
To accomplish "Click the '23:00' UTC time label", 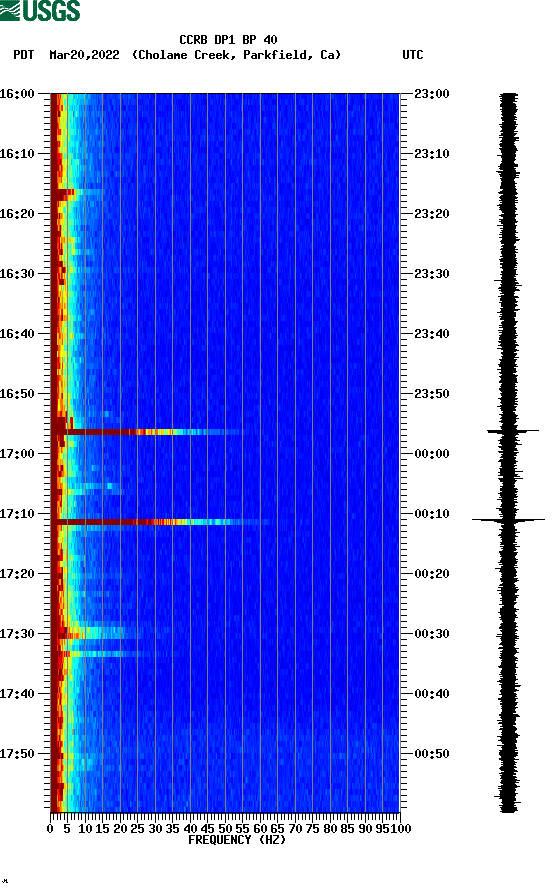I will (x=432, y=94).
